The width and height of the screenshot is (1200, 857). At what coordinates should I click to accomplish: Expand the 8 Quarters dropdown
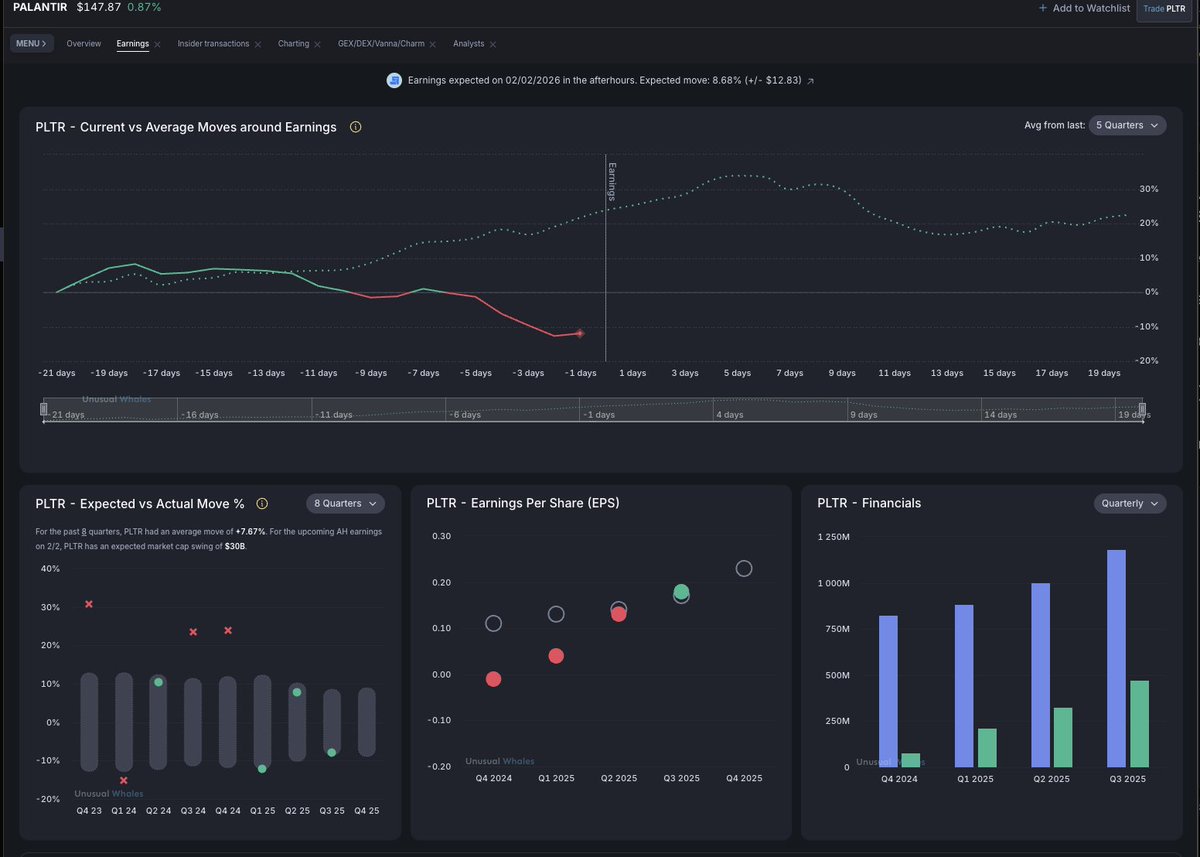click(x=346, y=504)
